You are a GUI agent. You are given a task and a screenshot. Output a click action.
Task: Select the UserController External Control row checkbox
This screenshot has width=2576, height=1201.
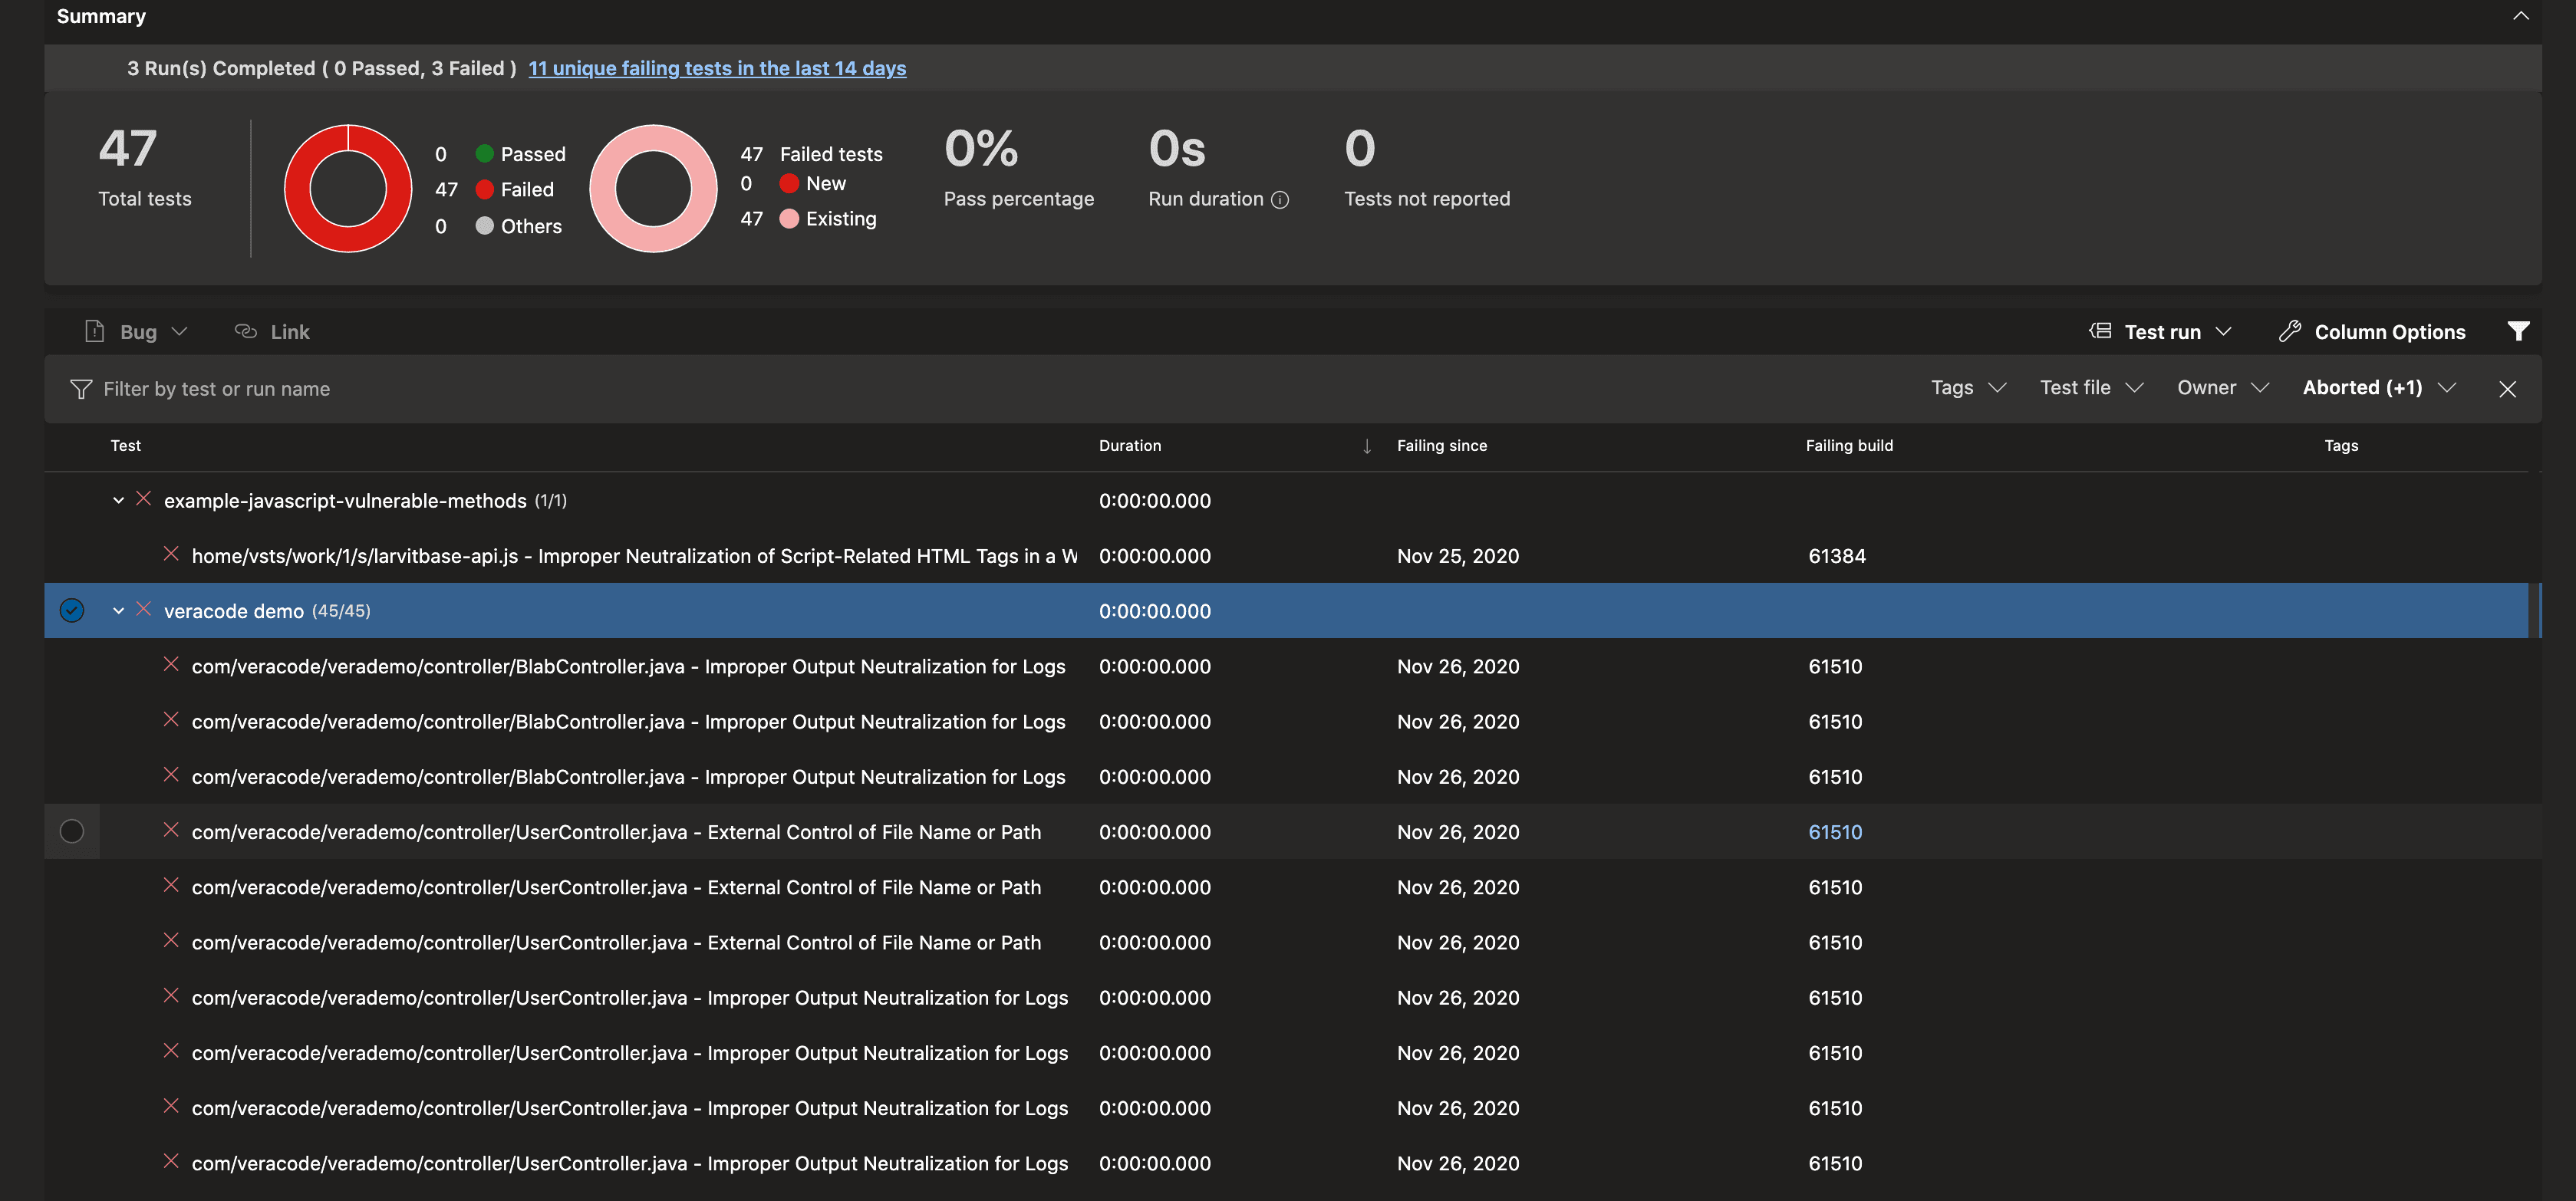coord(71,830)
